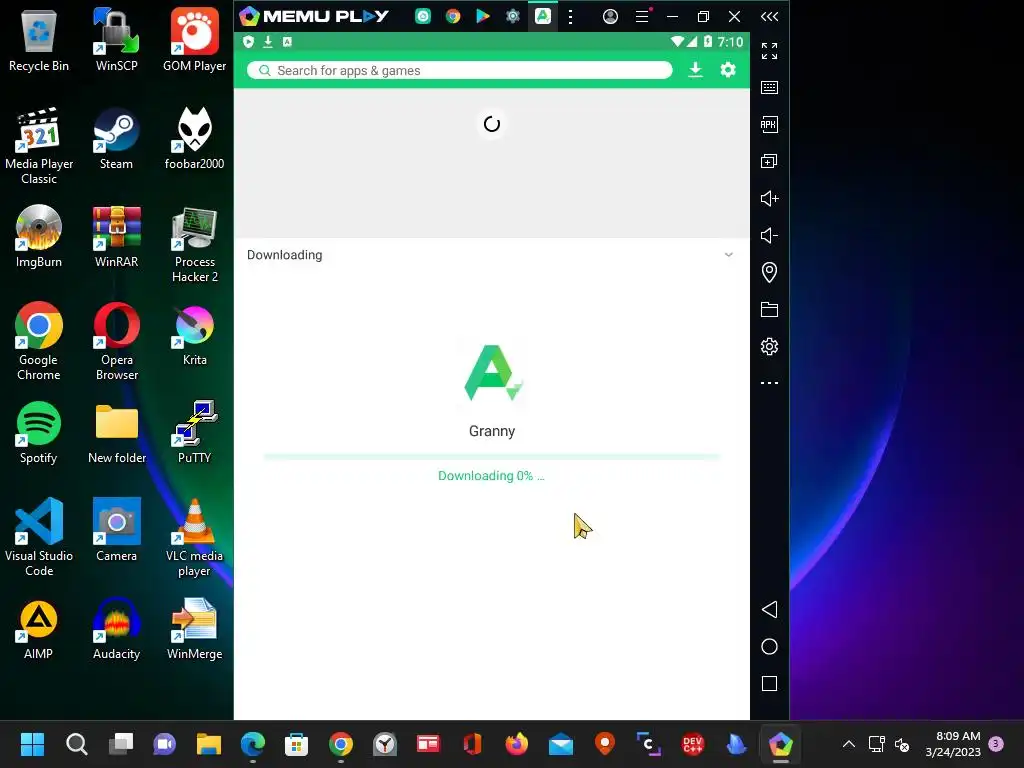Open clock and date in taskbar
The width and height of the screenshot is (1024, 768).
(953, 744)
